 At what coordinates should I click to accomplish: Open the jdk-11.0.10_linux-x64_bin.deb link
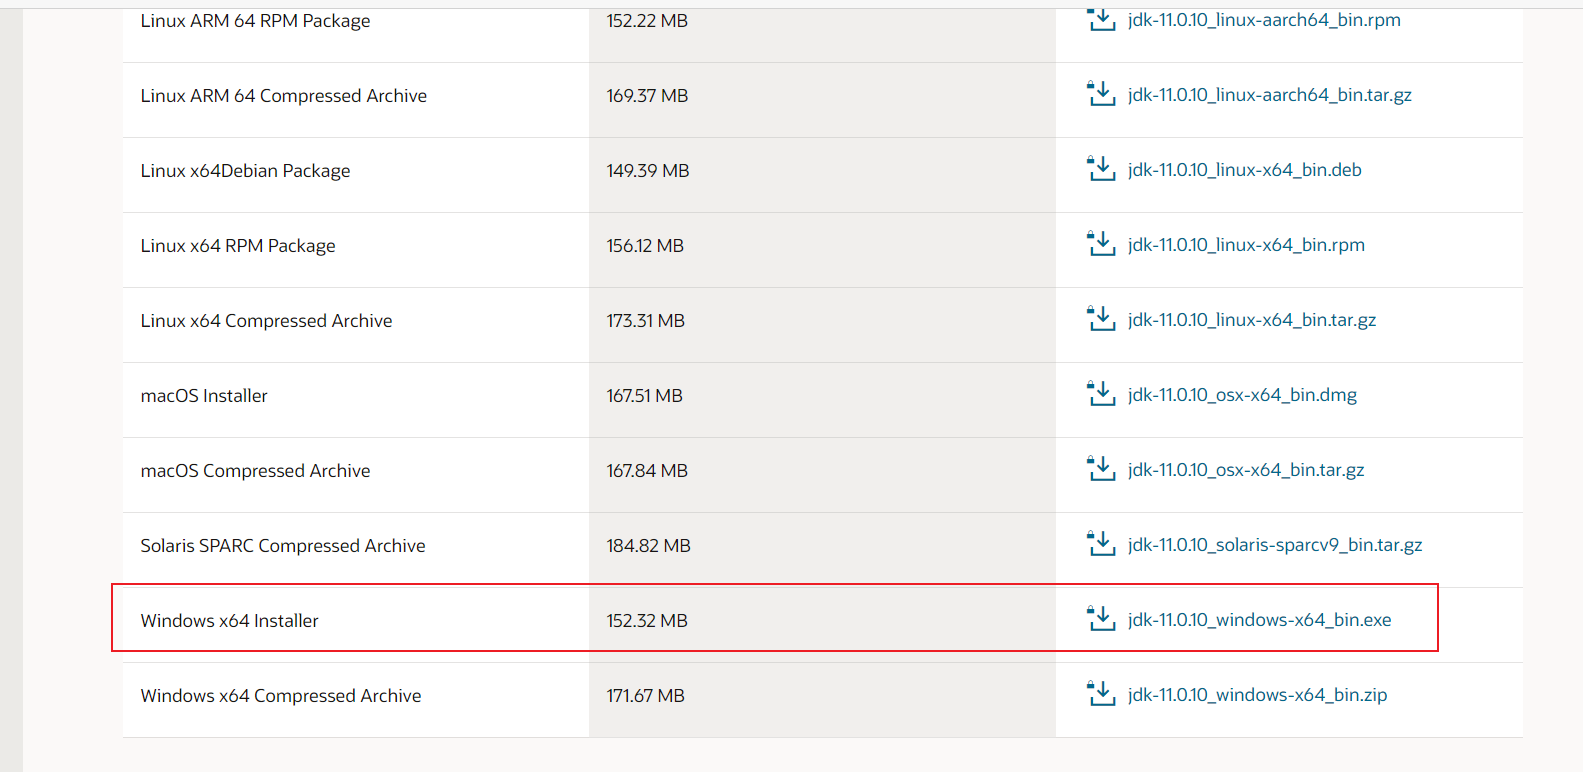pyautogui.click(x=1245, y=170)
